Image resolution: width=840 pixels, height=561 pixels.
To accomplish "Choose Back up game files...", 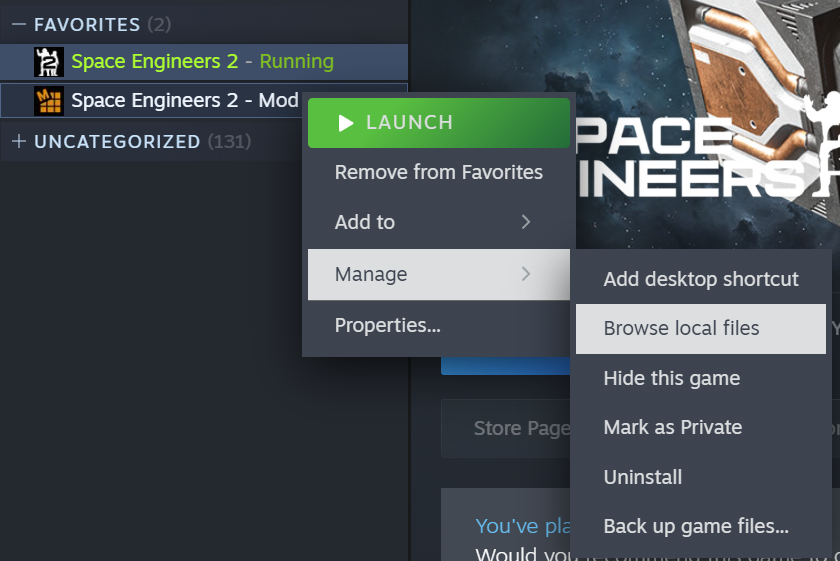I will (x=701, y=526).
